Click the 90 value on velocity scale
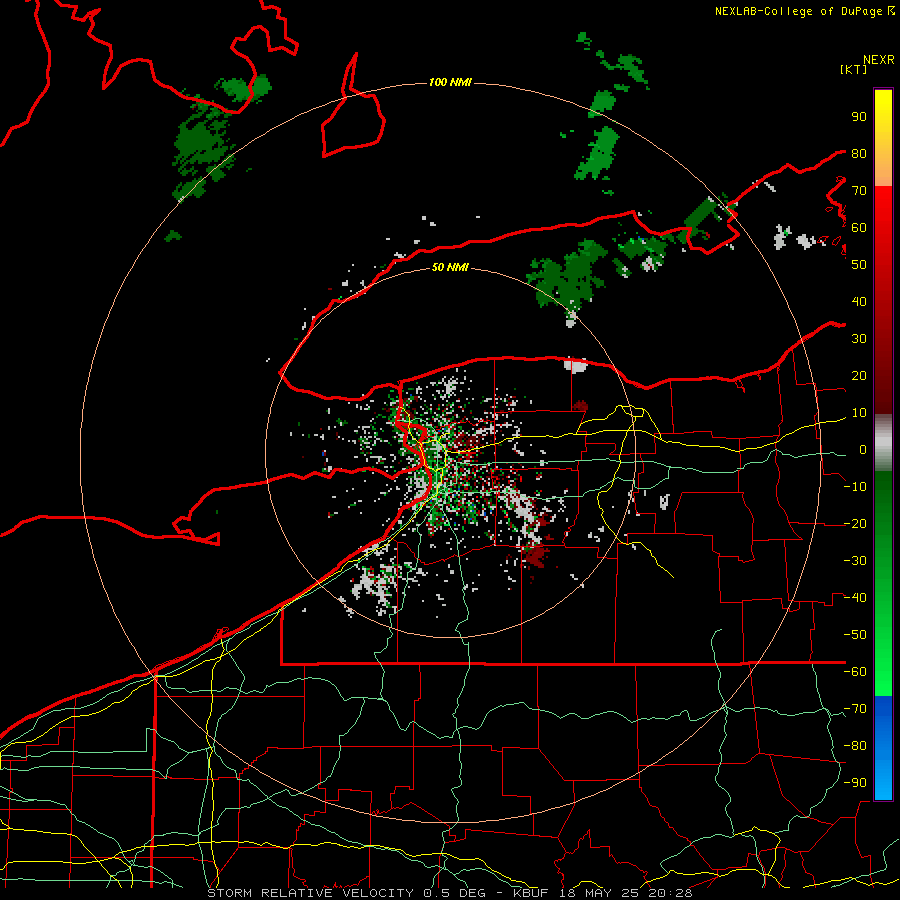The image size is (900, 900). point(859,117)
